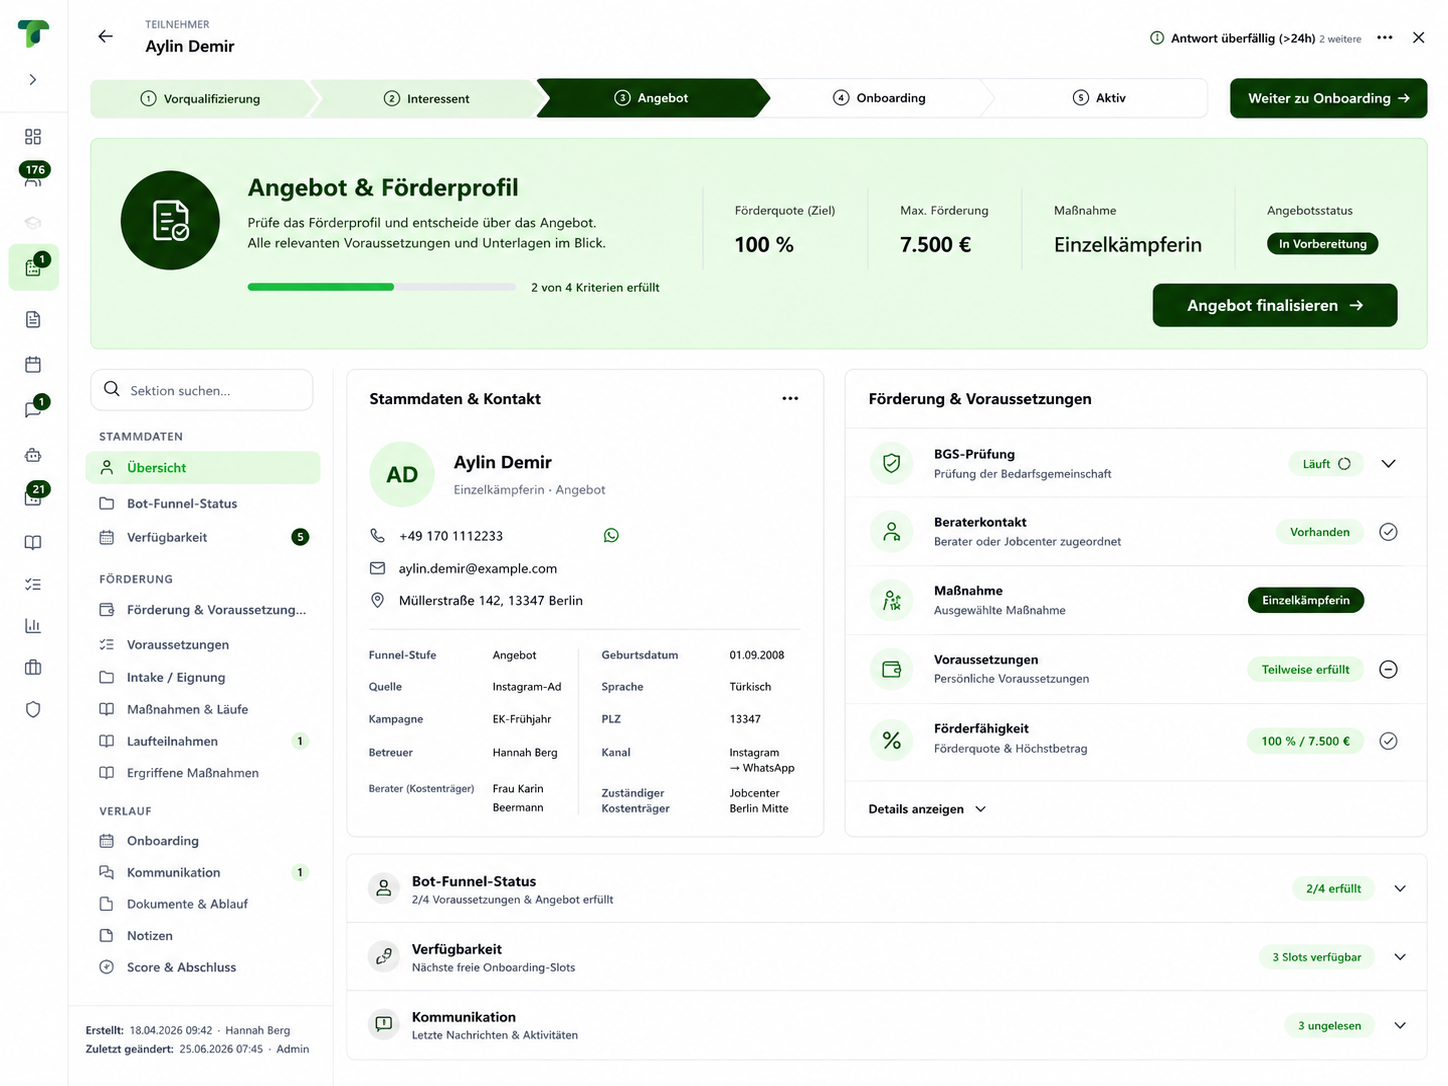The image size is (1448, 1086).
Task: Select the Angebot stage
Action: (651, 98)
